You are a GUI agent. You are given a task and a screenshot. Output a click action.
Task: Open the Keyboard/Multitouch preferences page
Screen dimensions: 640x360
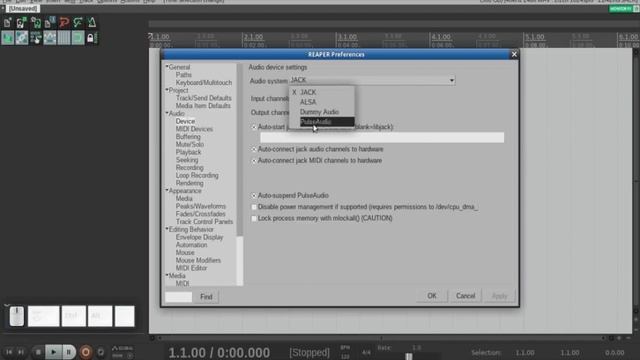tap(204, 83)
